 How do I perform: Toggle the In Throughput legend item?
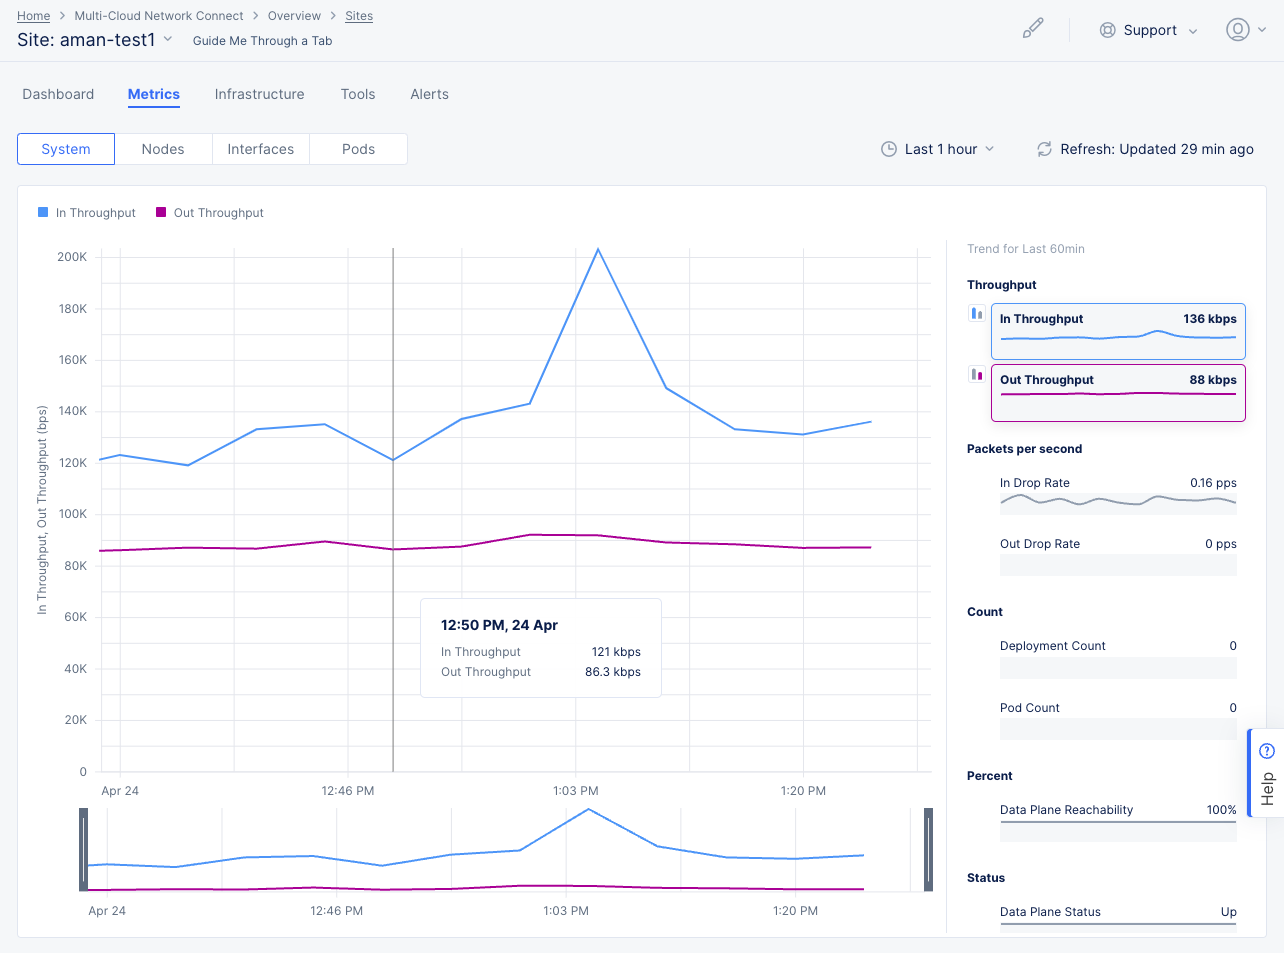86,212
